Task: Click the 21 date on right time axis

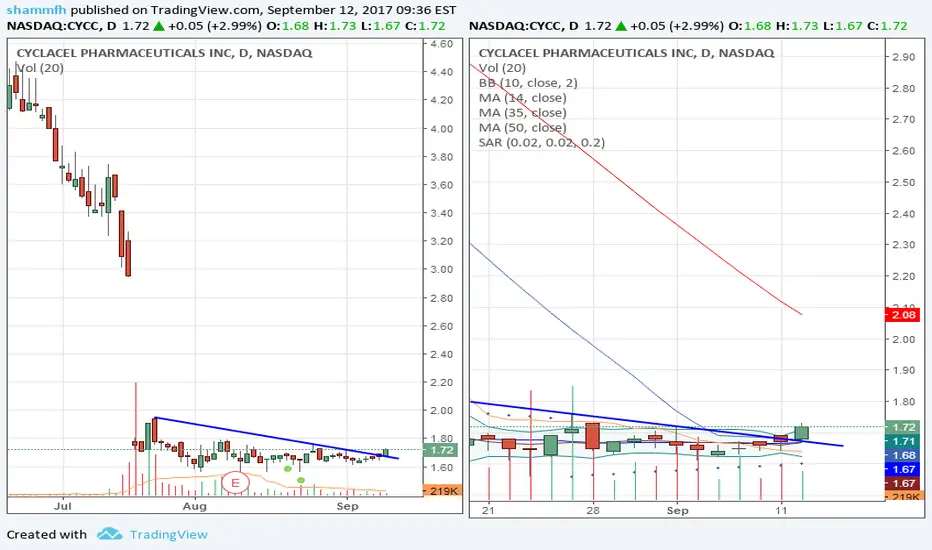Action: coord(489,510)
